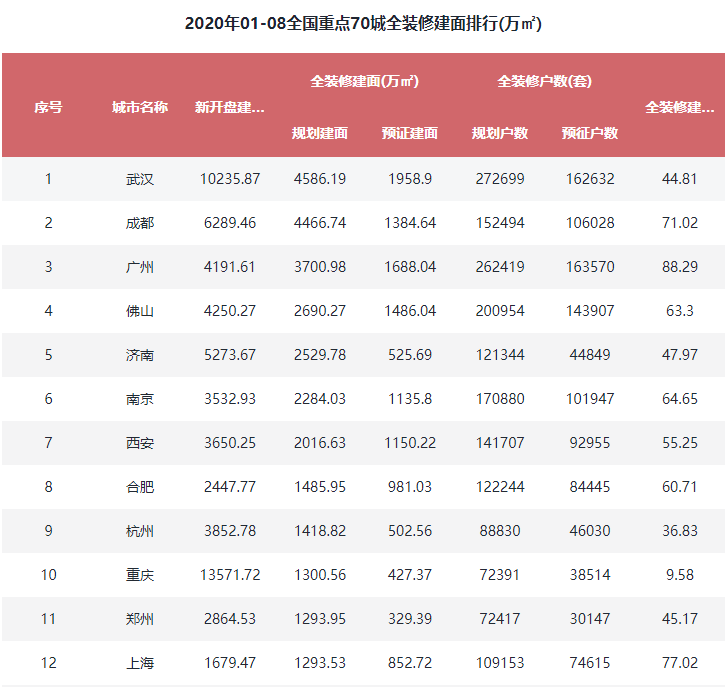
Task: Click value 162632 in 武汉 row
Action: pos(590,179)
